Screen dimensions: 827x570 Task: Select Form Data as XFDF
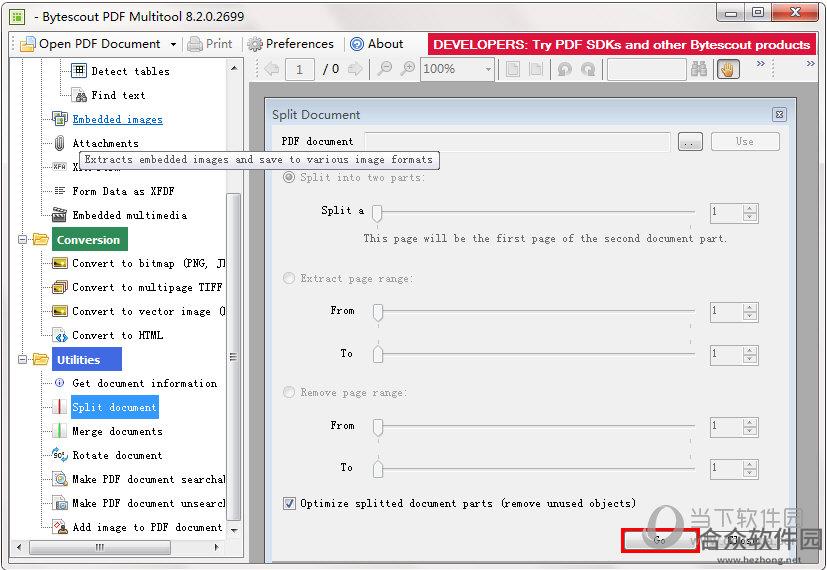tap(123, 191)
